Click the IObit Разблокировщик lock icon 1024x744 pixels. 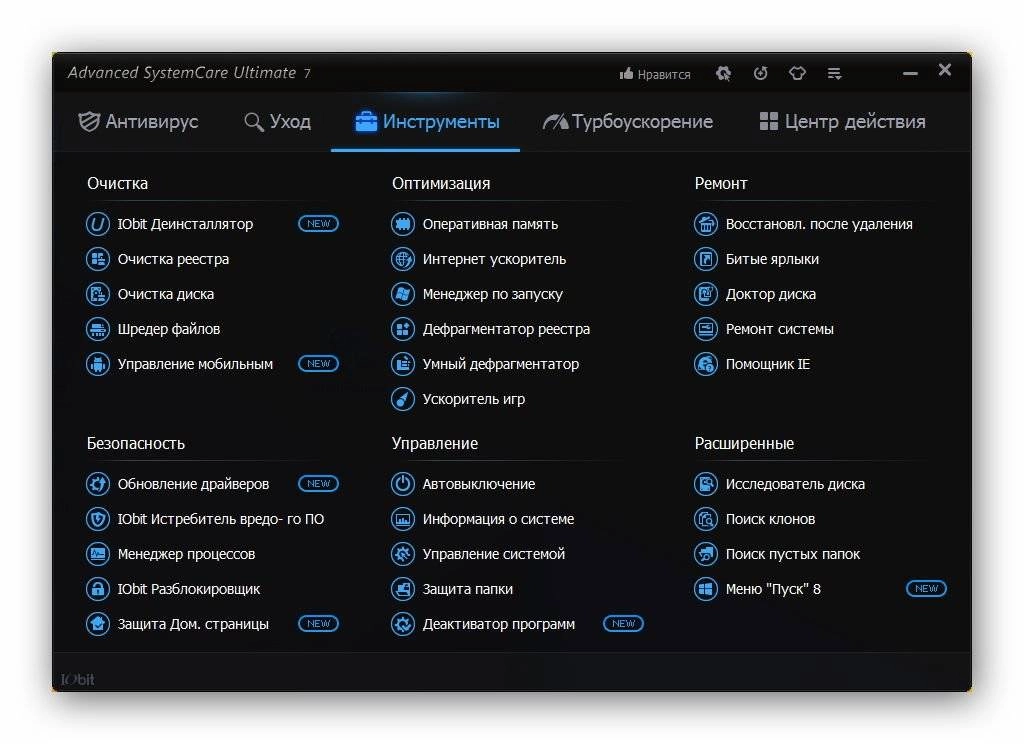point(98,589)
